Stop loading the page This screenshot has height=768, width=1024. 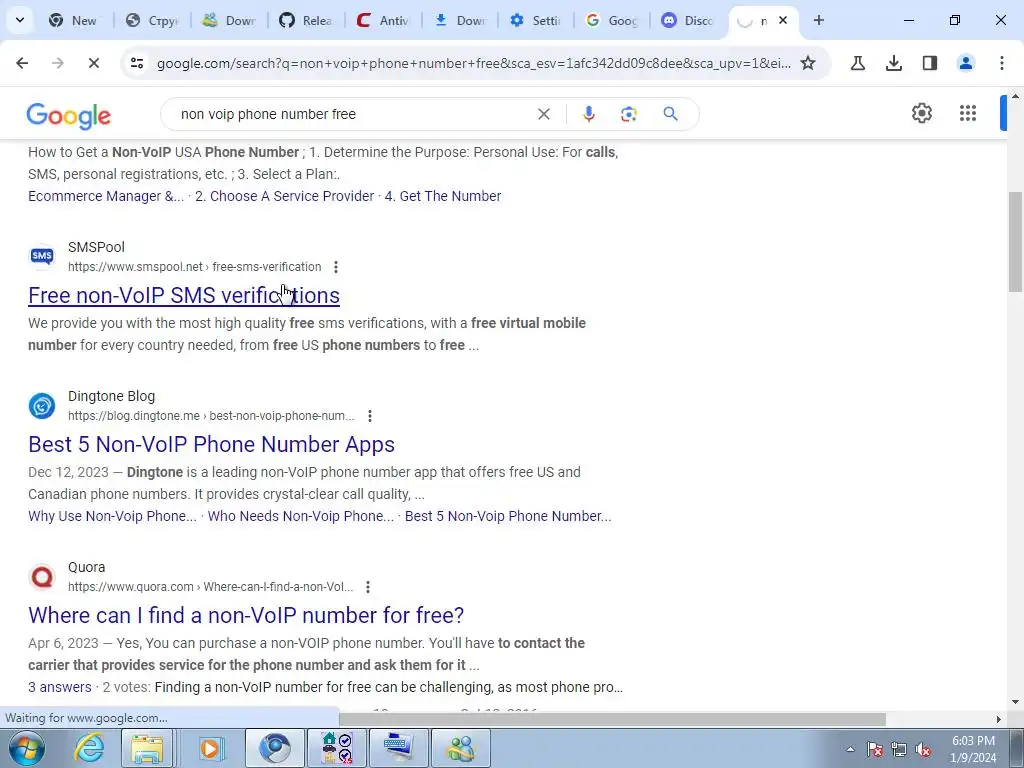pos(93,63)
